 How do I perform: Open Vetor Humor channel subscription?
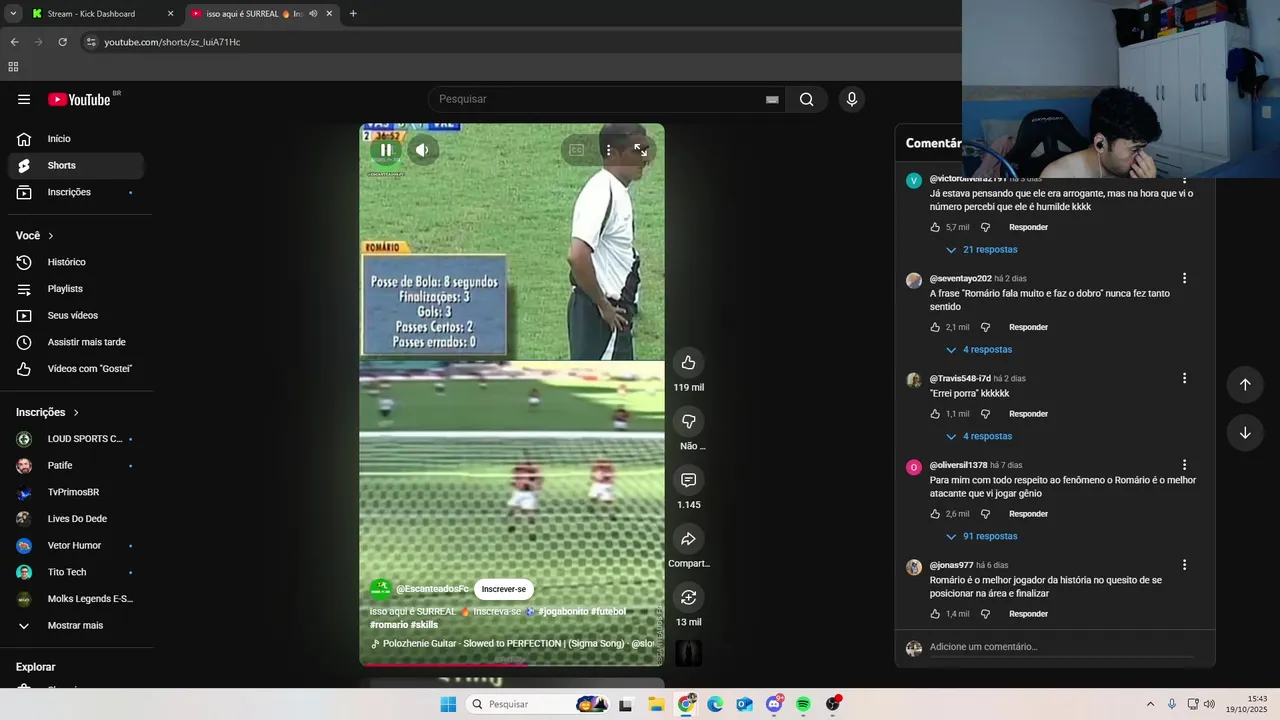point(76,545)
